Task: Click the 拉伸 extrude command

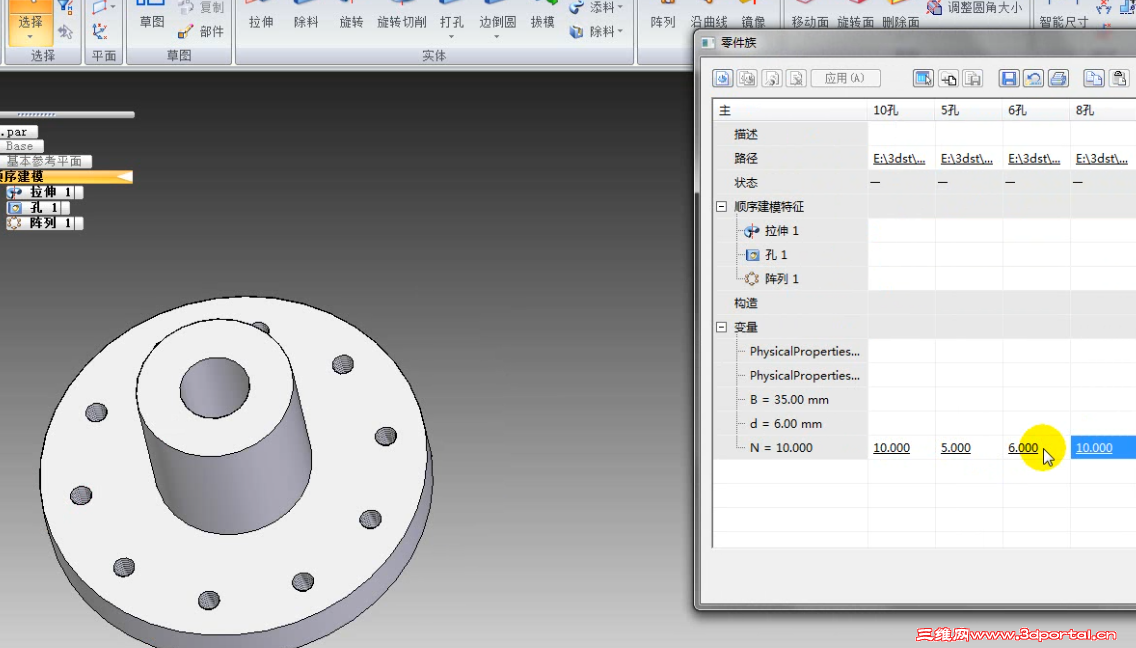Action: tap(261, 16)
